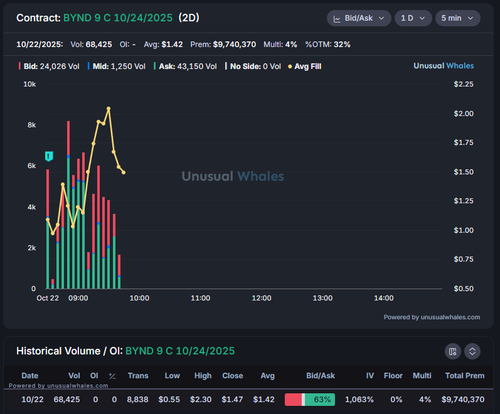
Task: Sort table by Vol column
Action: [x=74, y=376]
